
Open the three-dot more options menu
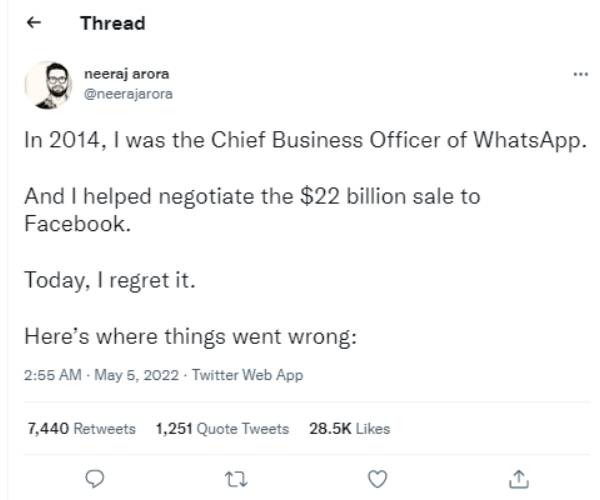coord(579,74)
